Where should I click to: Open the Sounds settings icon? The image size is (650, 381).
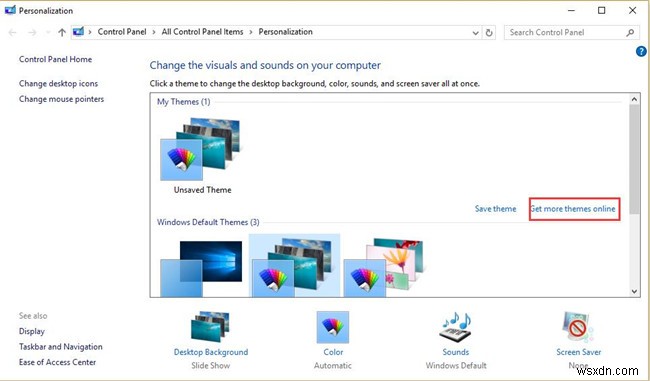[455, 326]
